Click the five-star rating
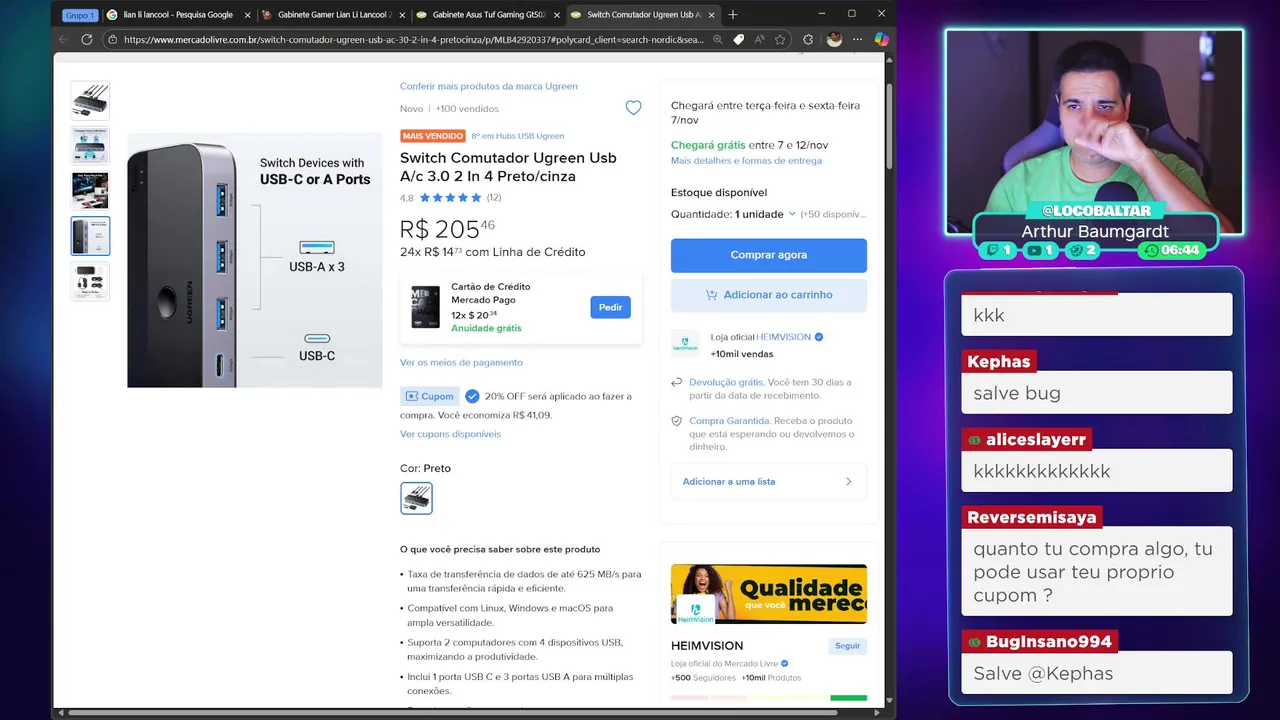Image resolution: width=1280 pixels, height=720 pixels. click(450, 198)
